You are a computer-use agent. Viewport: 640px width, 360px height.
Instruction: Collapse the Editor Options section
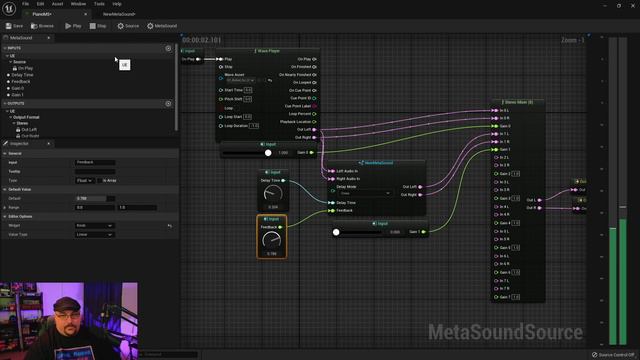coord(5,216)
